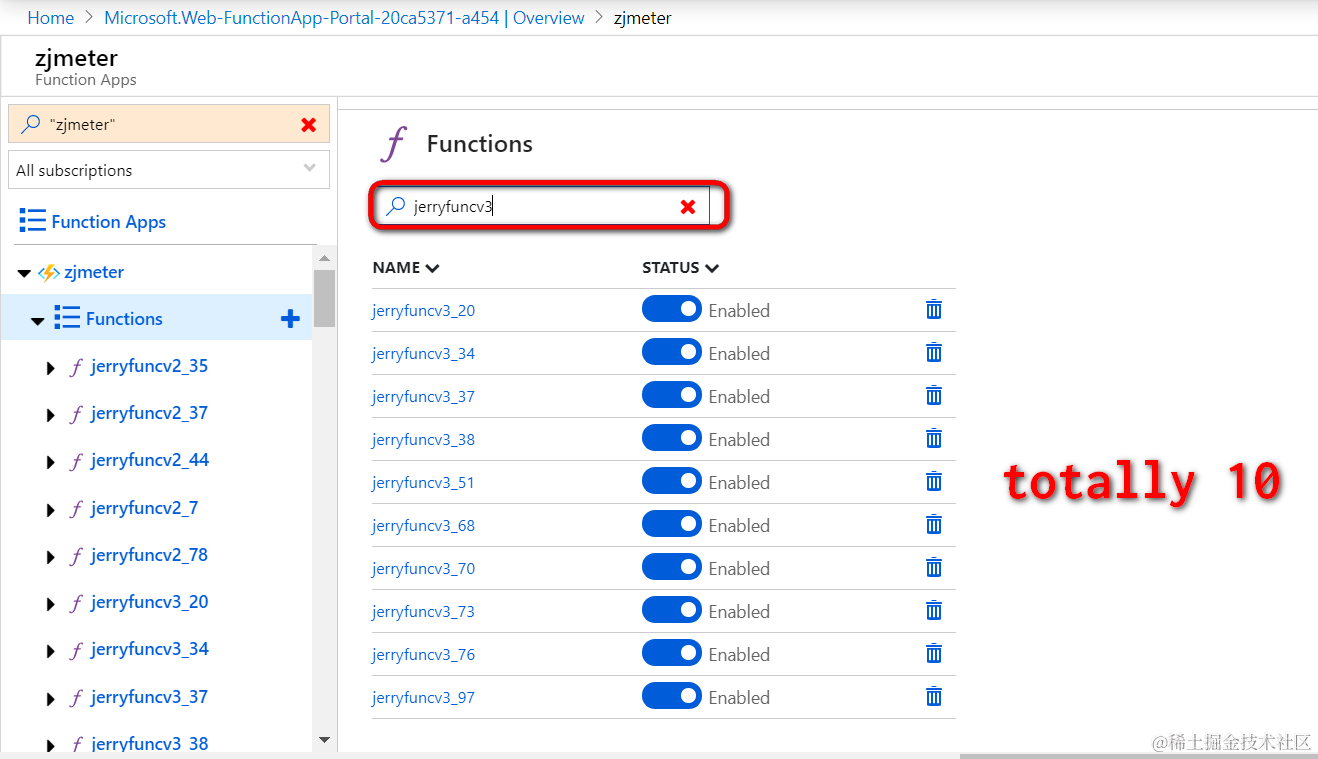
Task: Toggle the Enabled switch for jerryfuncv3_38
Action: pyautogui.click(x=672, y=439)
